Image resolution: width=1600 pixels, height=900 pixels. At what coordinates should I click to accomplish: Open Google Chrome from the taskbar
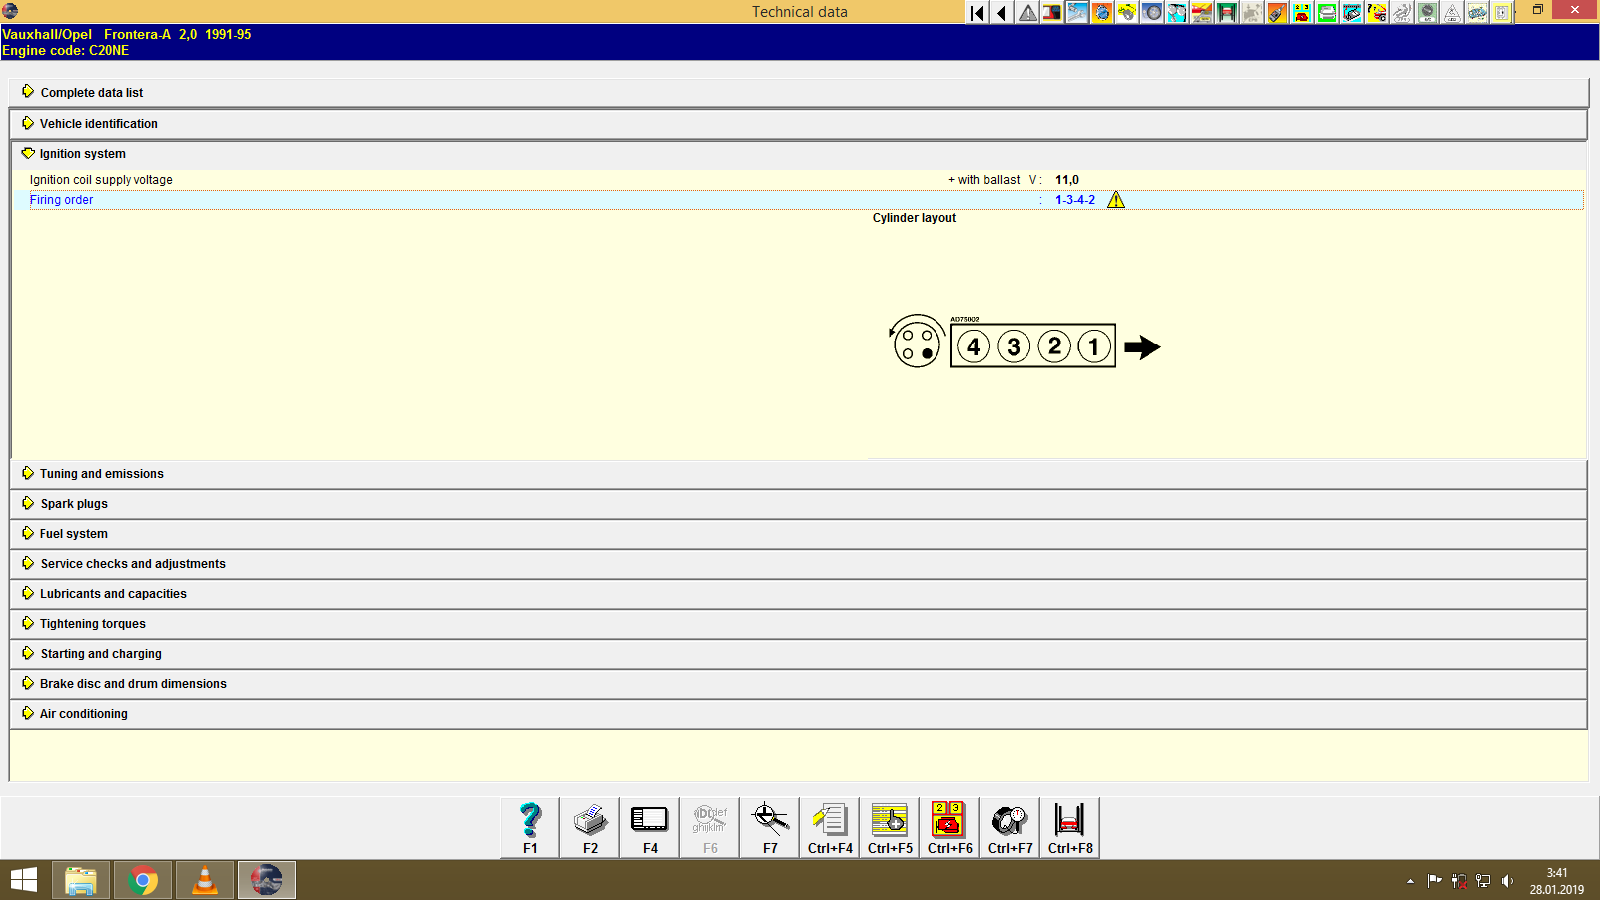[143, 880]
